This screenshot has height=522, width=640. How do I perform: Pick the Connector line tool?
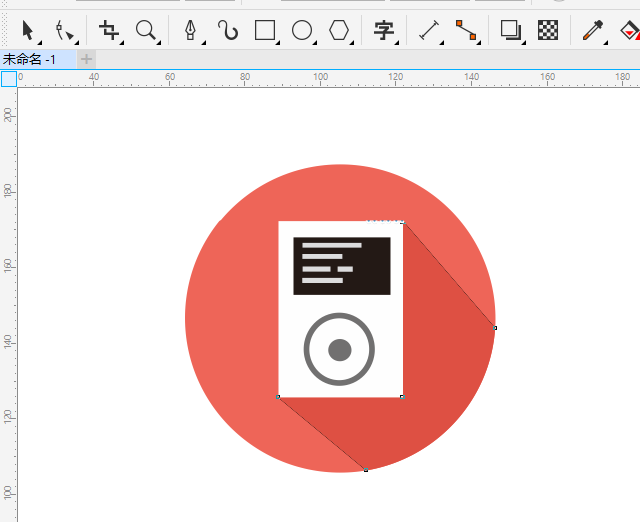coord(466,31)
